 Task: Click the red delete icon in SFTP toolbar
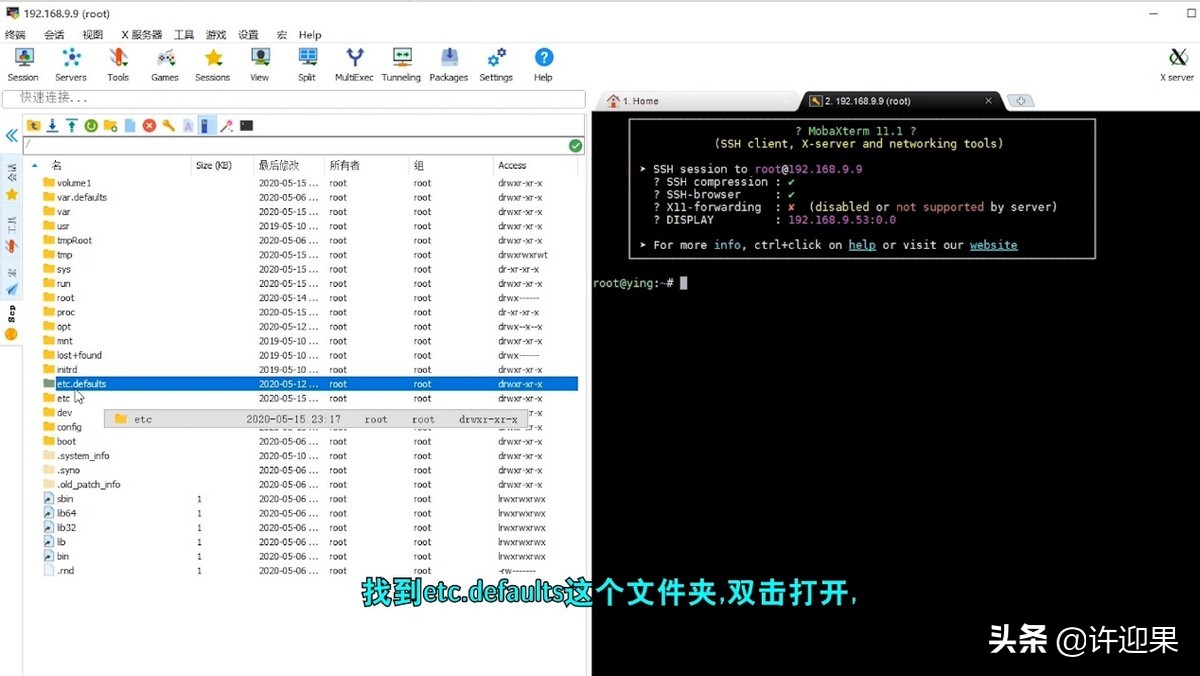pyautogui.click(x=149, y=126)
